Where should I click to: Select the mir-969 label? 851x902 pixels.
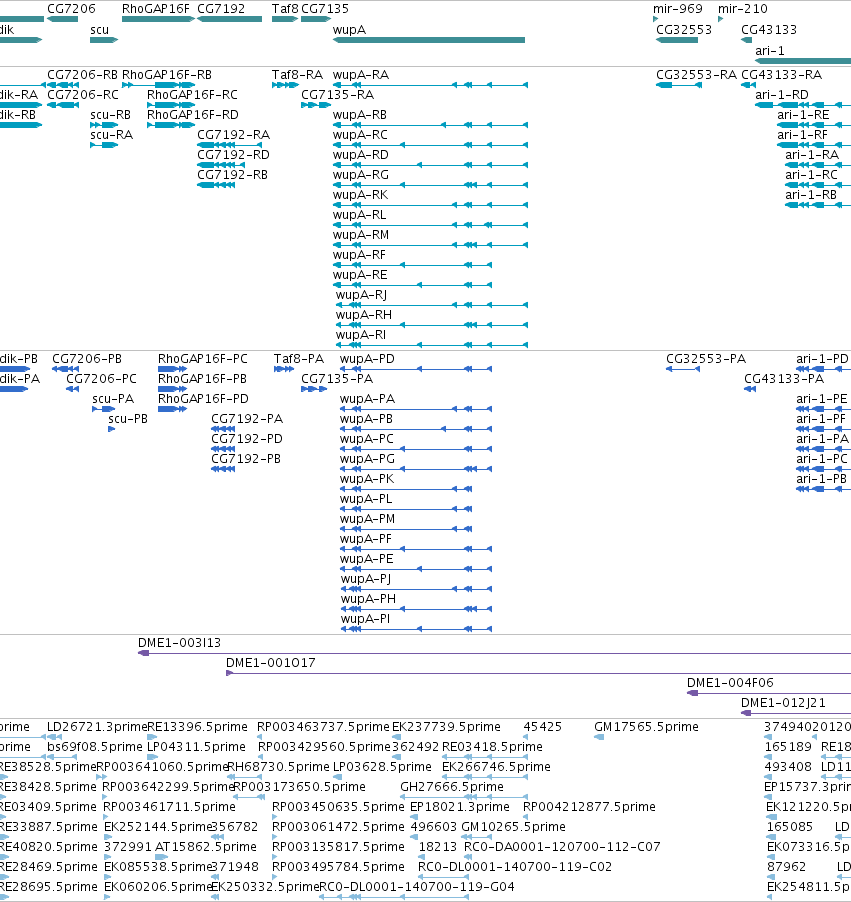(x=678, y=9)
